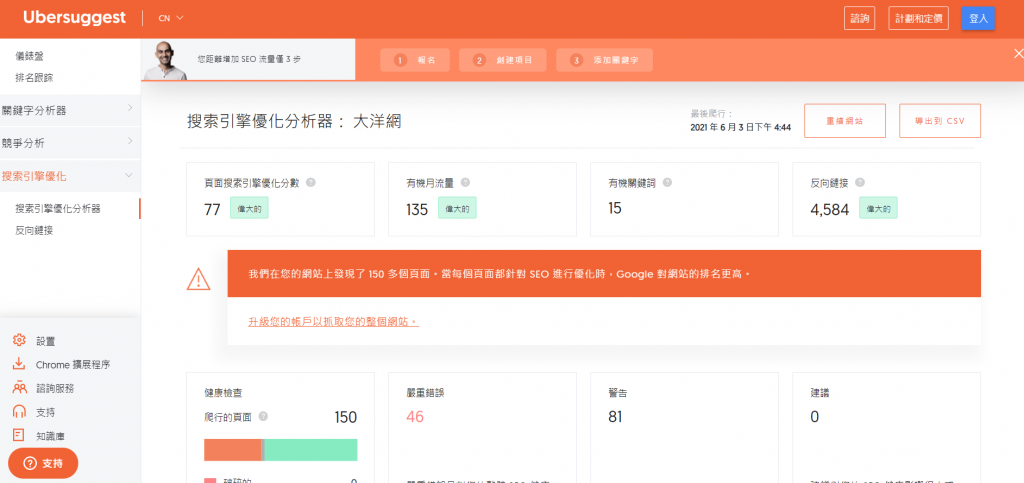Screen dimensions: 1024x483
Task: Click the 設置 gear icon
Action: tap(19, 340)
